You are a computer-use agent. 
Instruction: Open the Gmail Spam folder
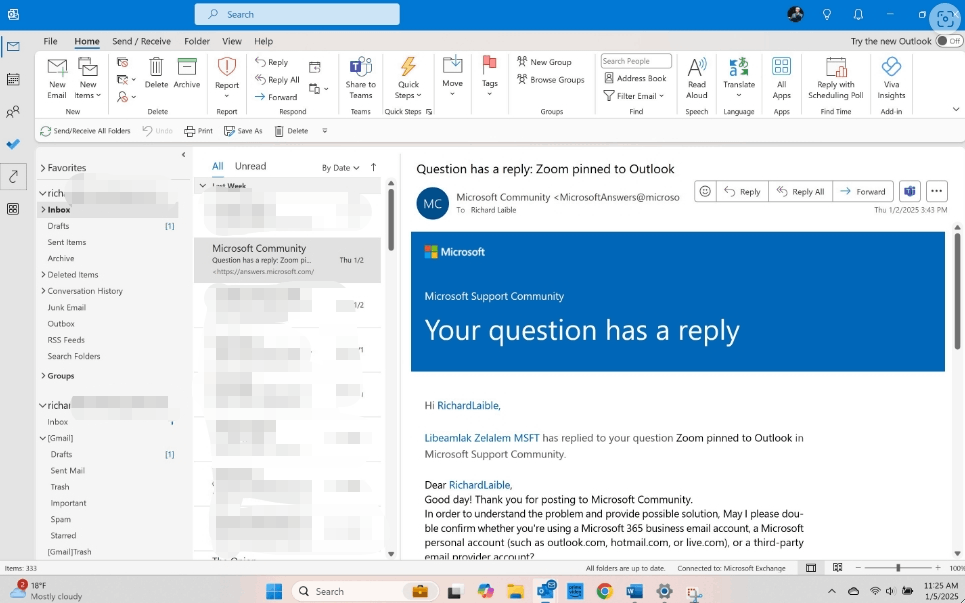pos(60,519)
